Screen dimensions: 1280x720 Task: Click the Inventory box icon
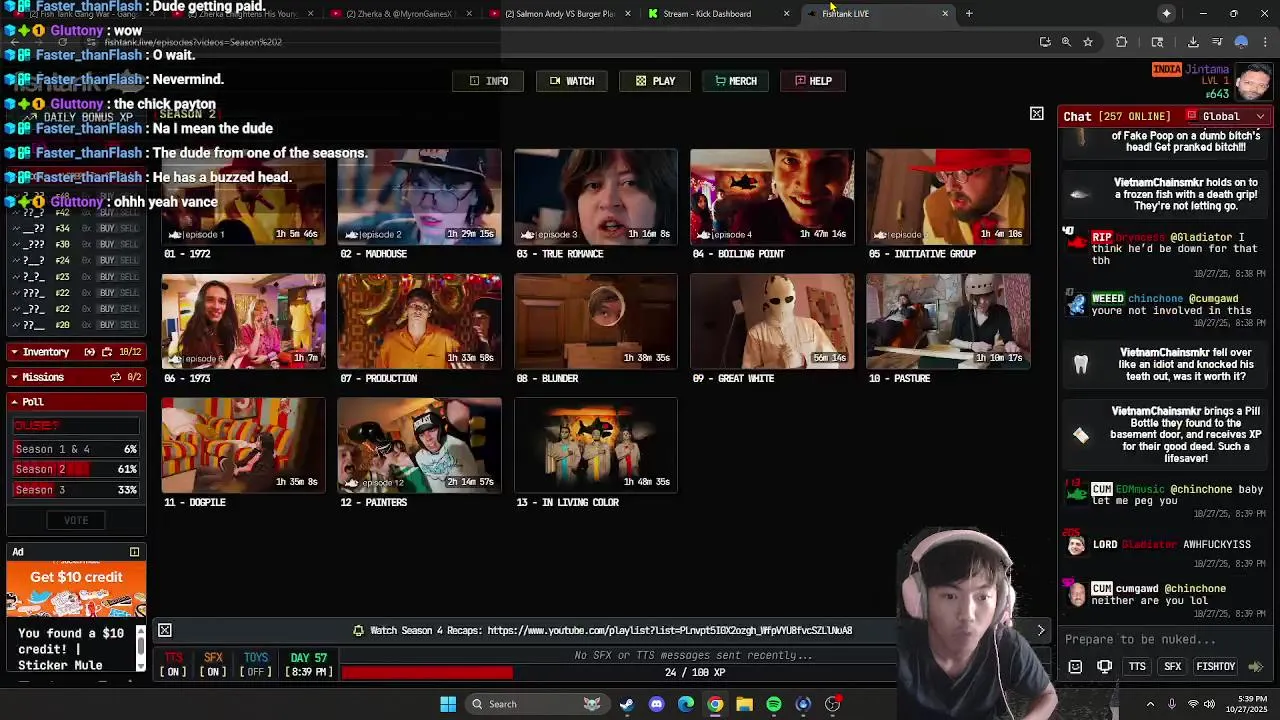coord(109,352)
